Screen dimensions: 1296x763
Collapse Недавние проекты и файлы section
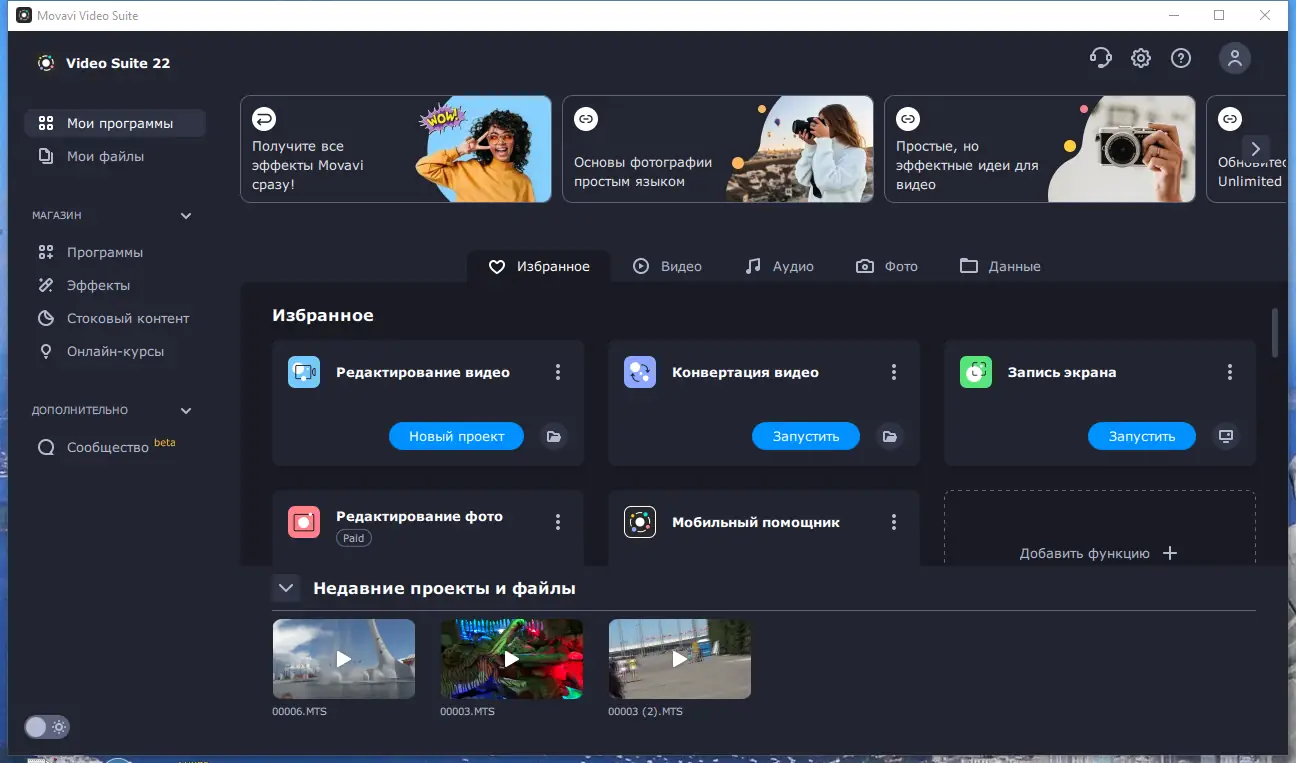click(286, 588)
